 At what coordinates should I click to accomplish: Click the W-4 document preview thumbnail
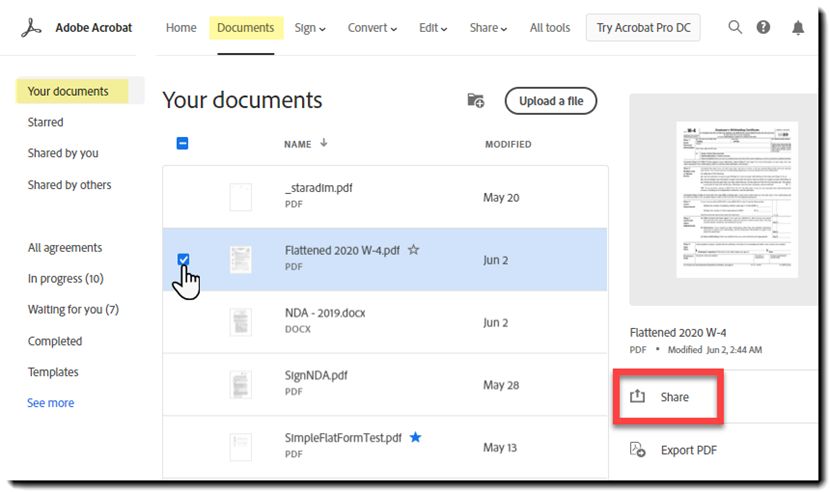pyautogui.click(x=737, y=200)
